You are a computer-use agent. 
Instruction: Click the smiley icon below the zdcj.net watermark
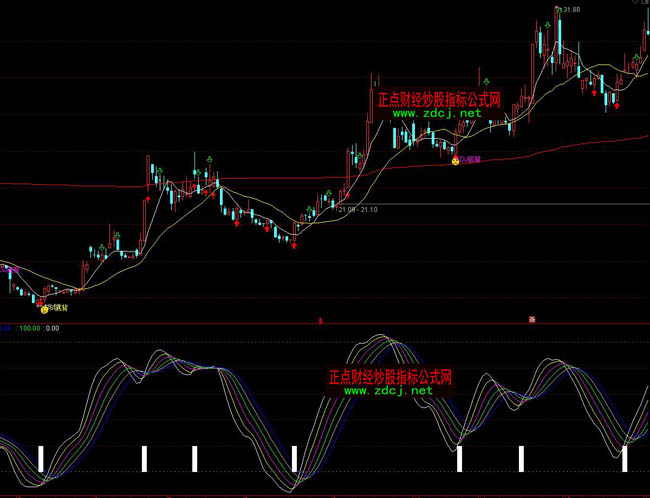point(455,159)
